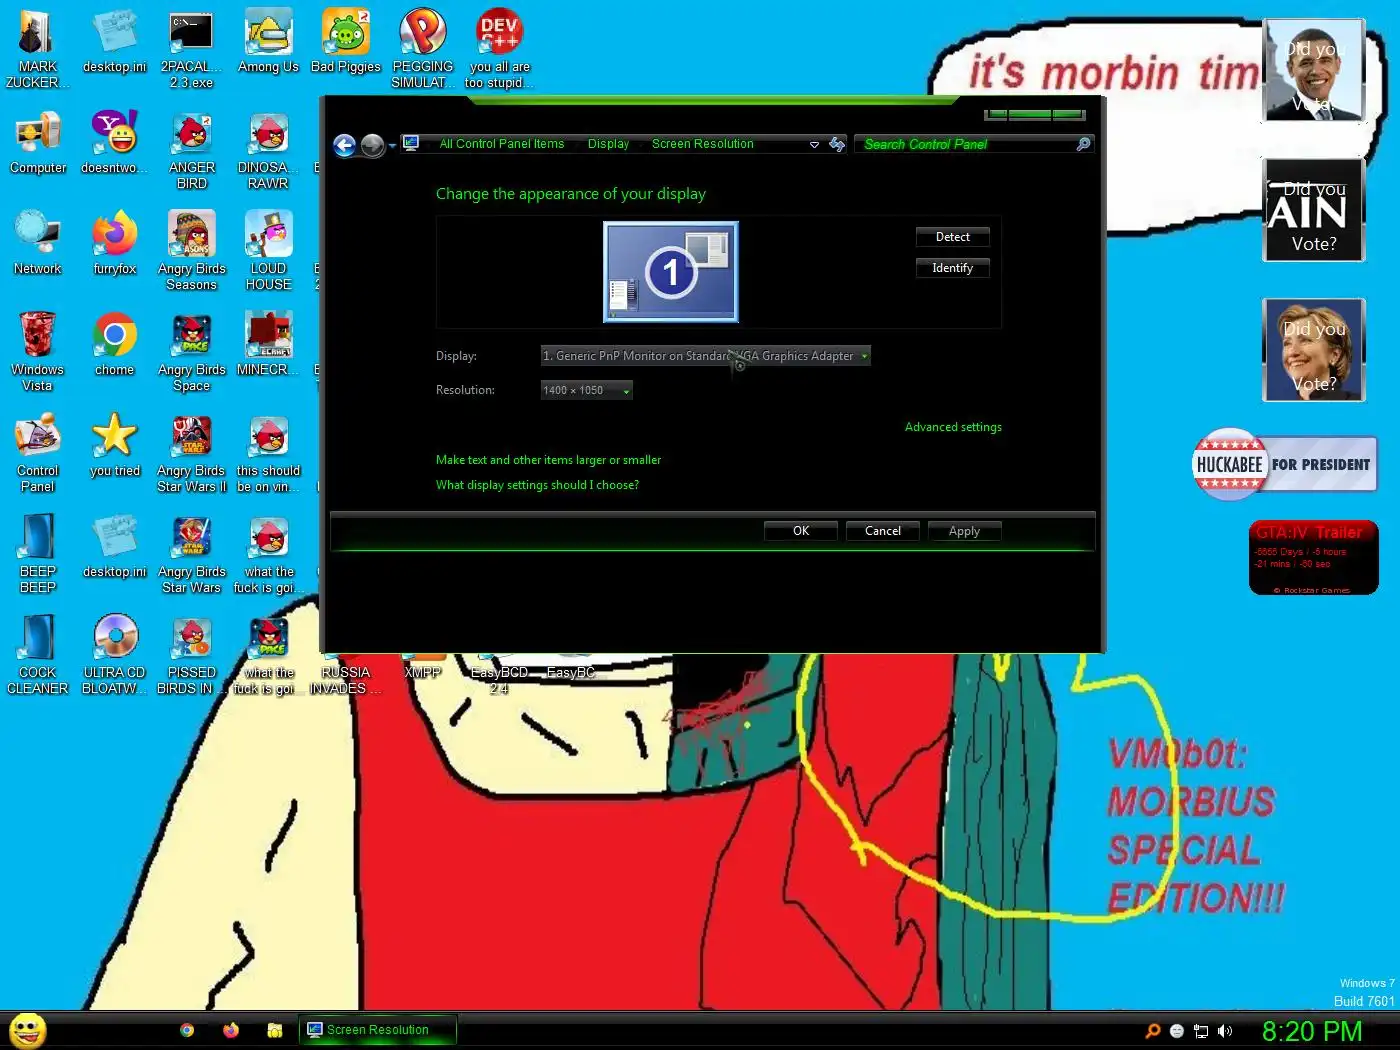Click the refresh button beside address bar
Image resolution: width=1400 pixels, height=1050 pixels.
coord(837,145)
